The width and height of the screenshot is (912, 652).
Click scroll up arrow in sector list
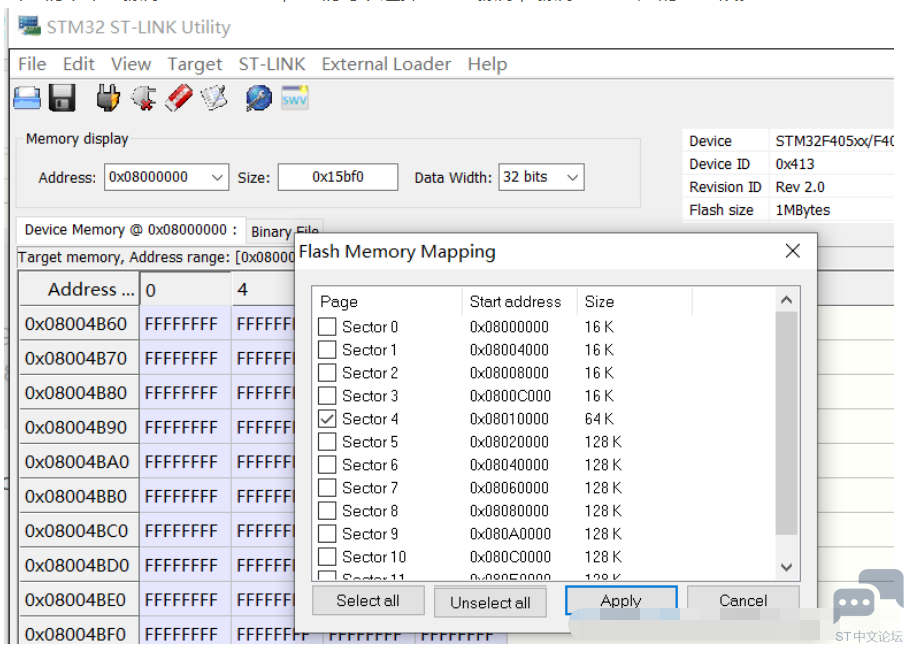[786, 300]
